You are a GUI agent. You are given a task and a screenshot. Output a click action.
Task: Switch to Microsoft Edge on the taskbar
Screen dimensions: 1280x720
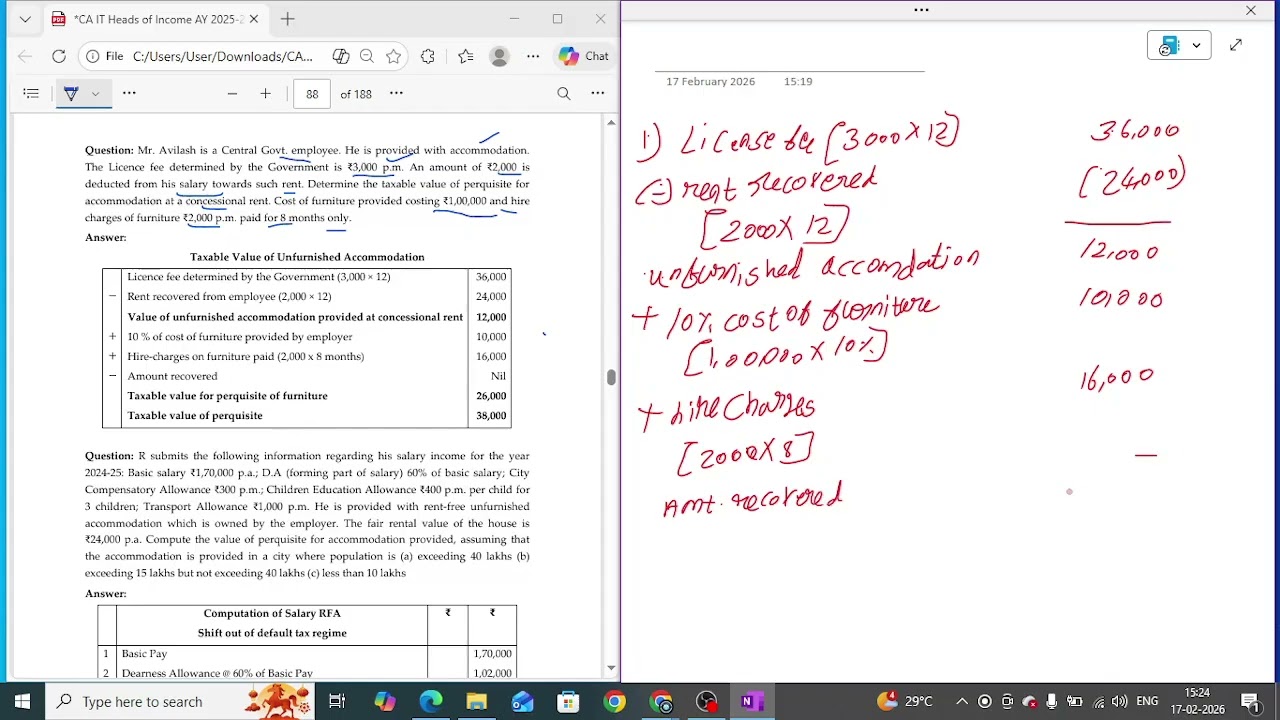point(431,702)
